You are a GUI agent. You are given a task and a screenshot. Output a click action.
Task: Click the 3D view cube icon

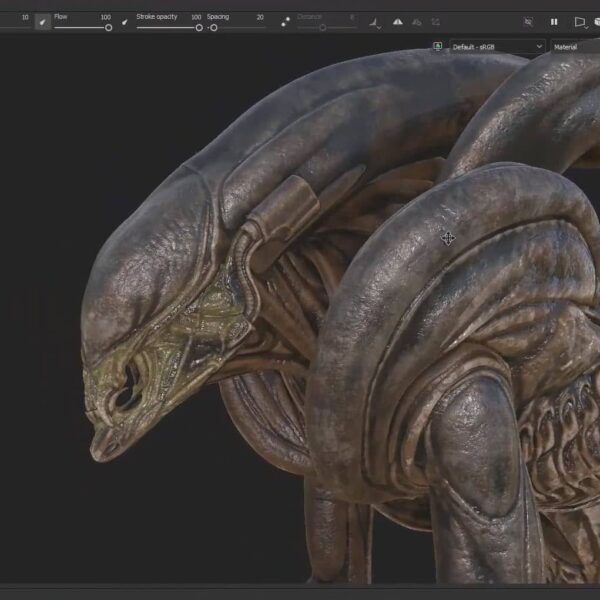[x=596, y=21]
